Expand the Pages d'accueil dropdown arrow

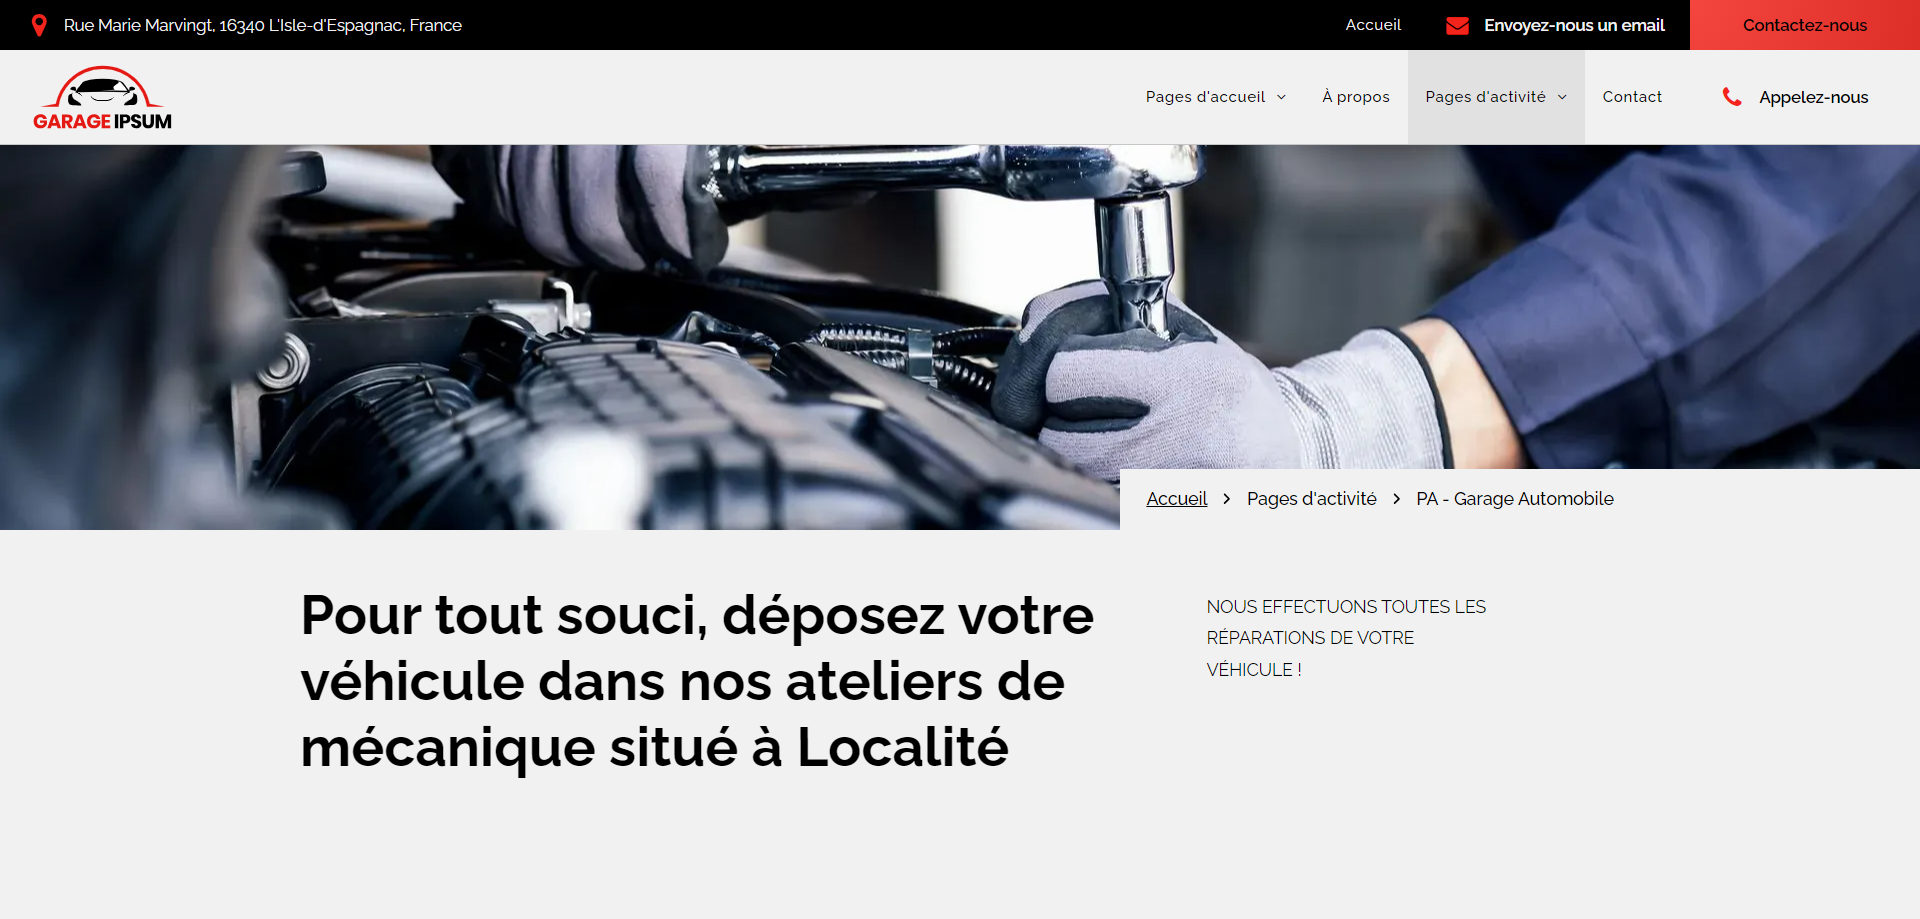1281,97
